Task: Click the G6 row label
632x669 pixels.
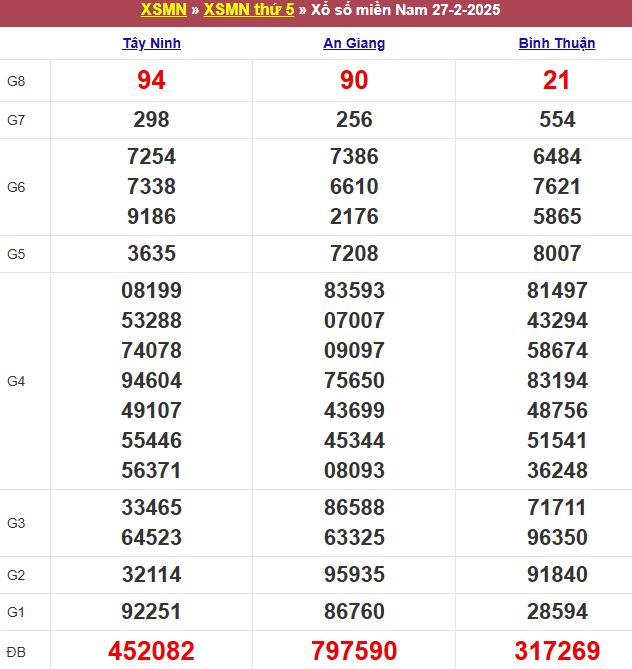Action: click(x=16, y=187)
